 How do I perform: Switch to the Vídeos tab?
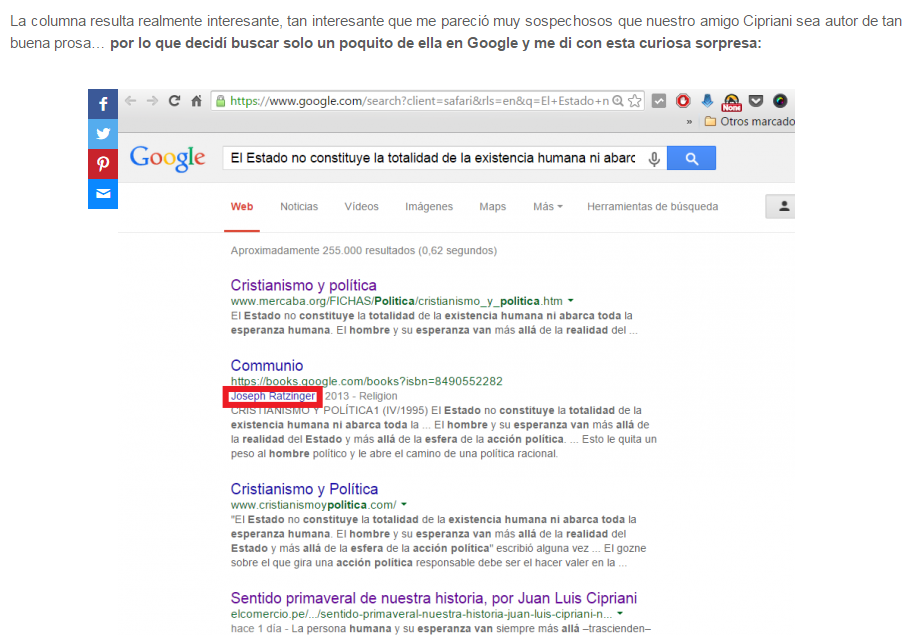coord(361,206)
